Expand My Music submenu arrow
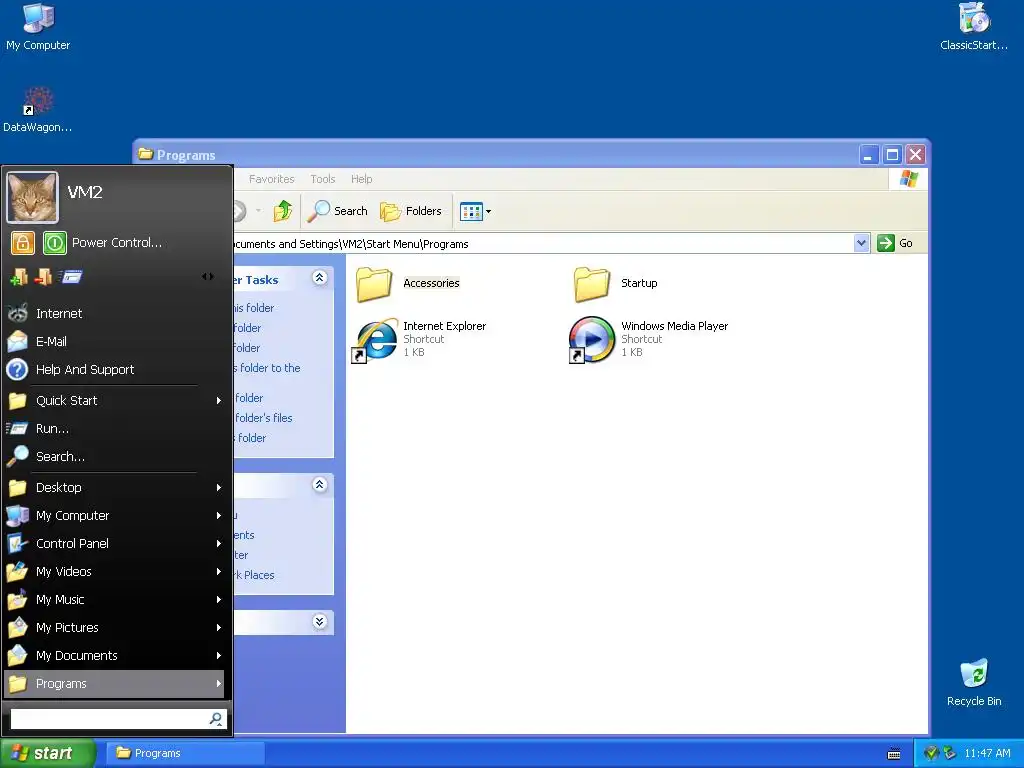1024x768 pixels. (219, 600)
